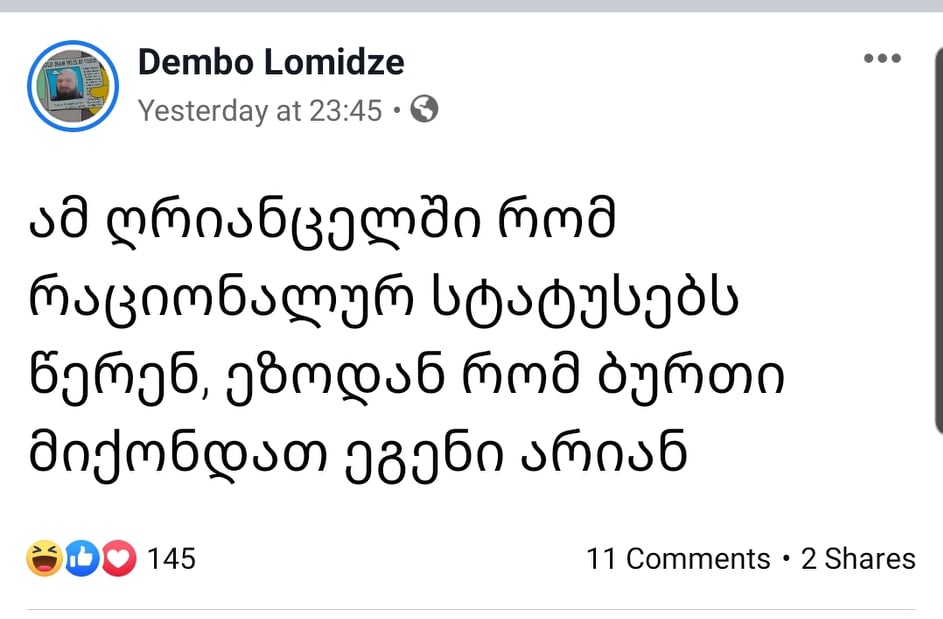The height and width of the screenshot is (619, 943).
Task: Show the 11 Comments on the post
Action: point(678,559)
